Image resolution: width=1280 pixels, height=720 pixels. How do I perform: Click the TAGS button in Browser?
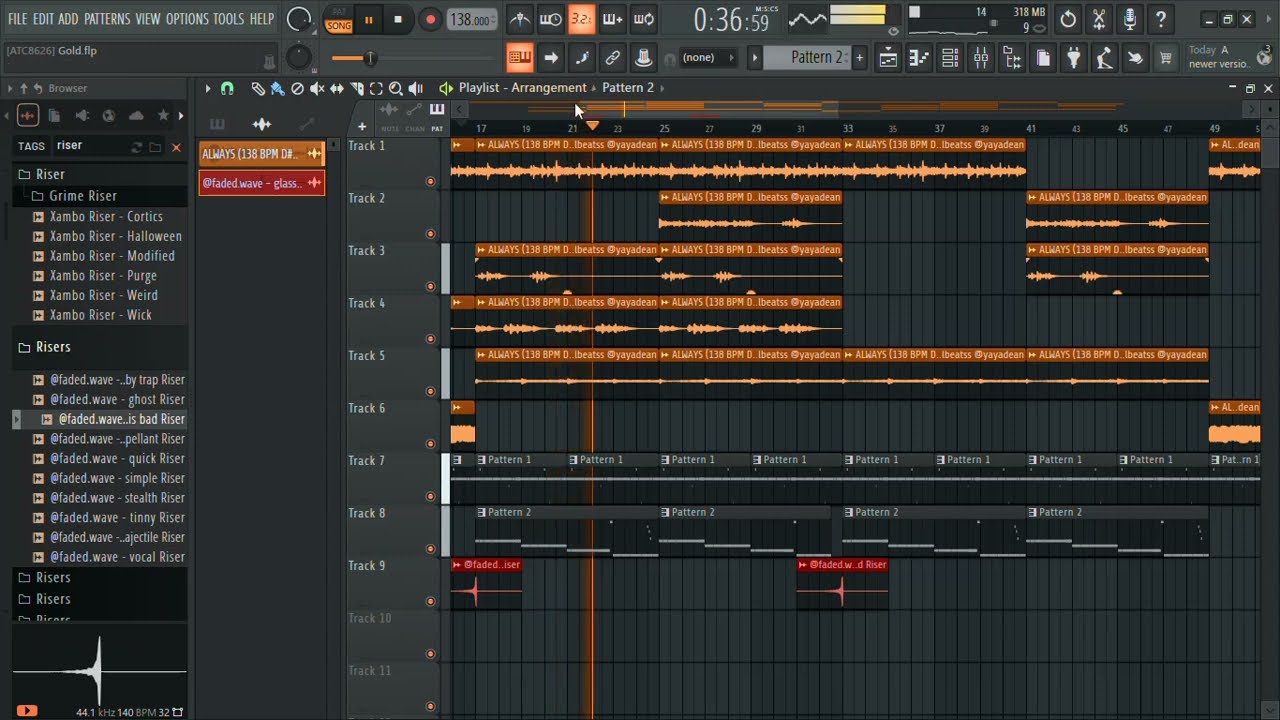click(x=31, y=146)
